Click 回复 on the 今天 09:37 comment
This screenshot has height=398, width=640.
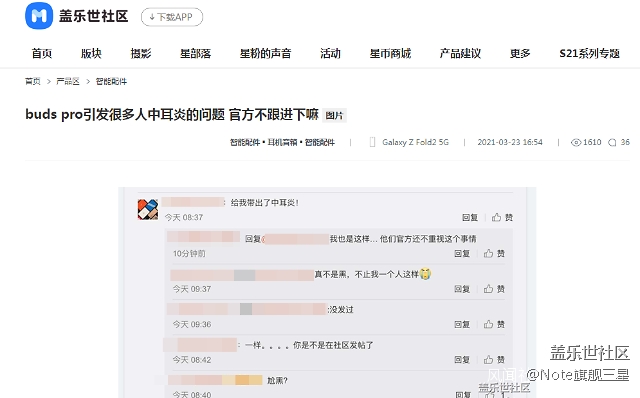(x=462, y=289)
